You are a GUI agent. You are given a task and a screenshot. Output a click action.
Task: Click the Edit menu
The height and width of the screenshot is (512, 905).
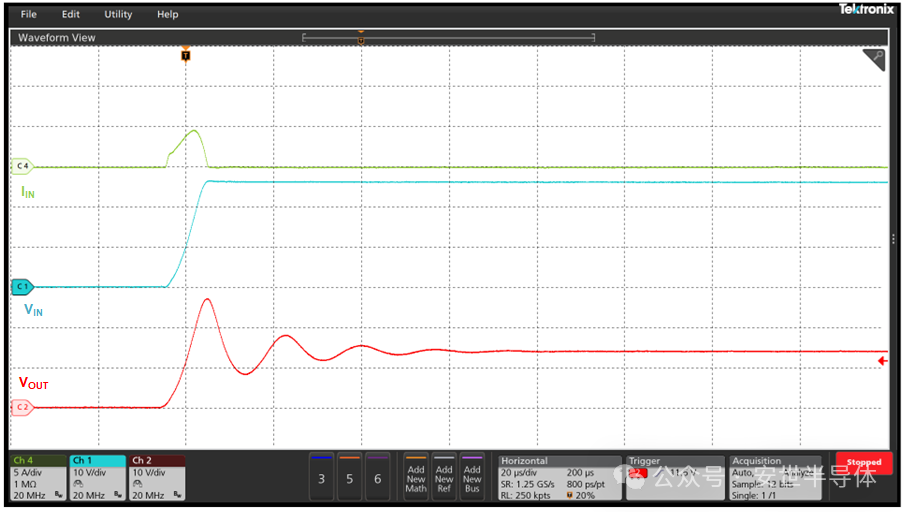(70, 14)
